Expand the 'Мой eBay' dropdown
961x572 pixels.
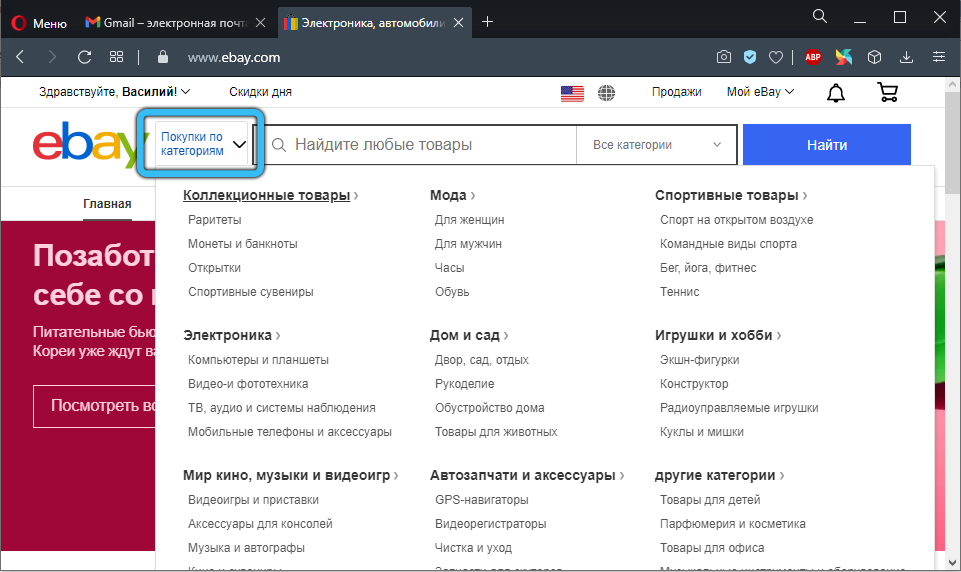point(760,92)
